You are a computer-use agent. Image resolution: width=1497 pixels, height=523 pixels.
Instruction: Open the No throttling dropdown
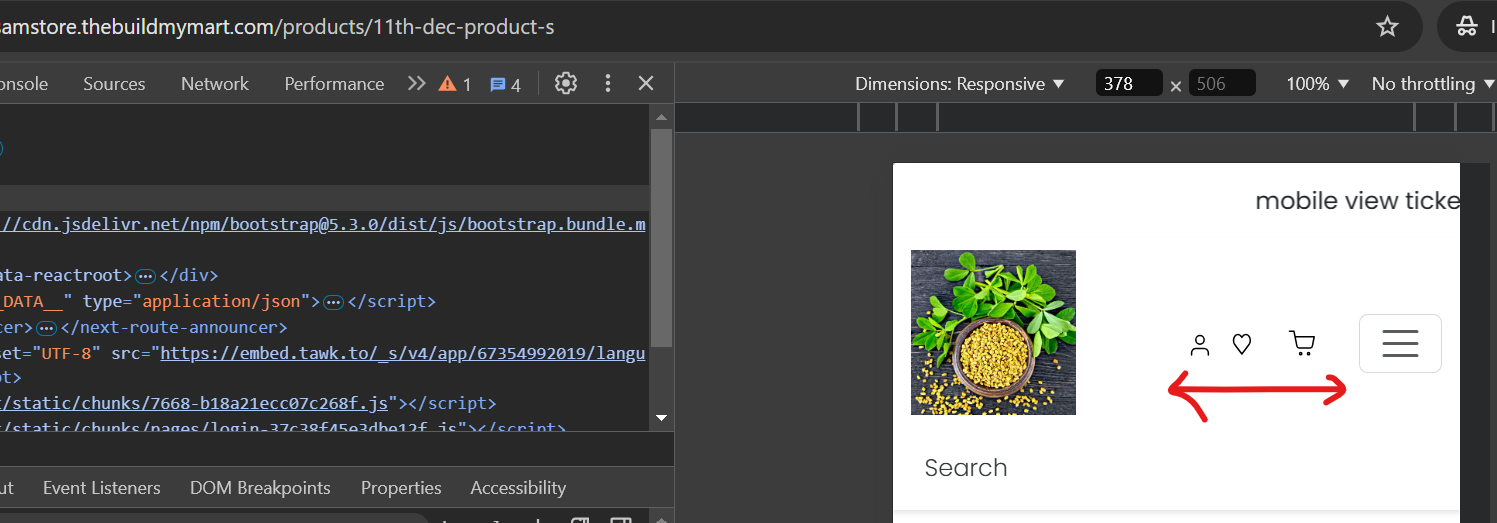tap(1431, 84)
